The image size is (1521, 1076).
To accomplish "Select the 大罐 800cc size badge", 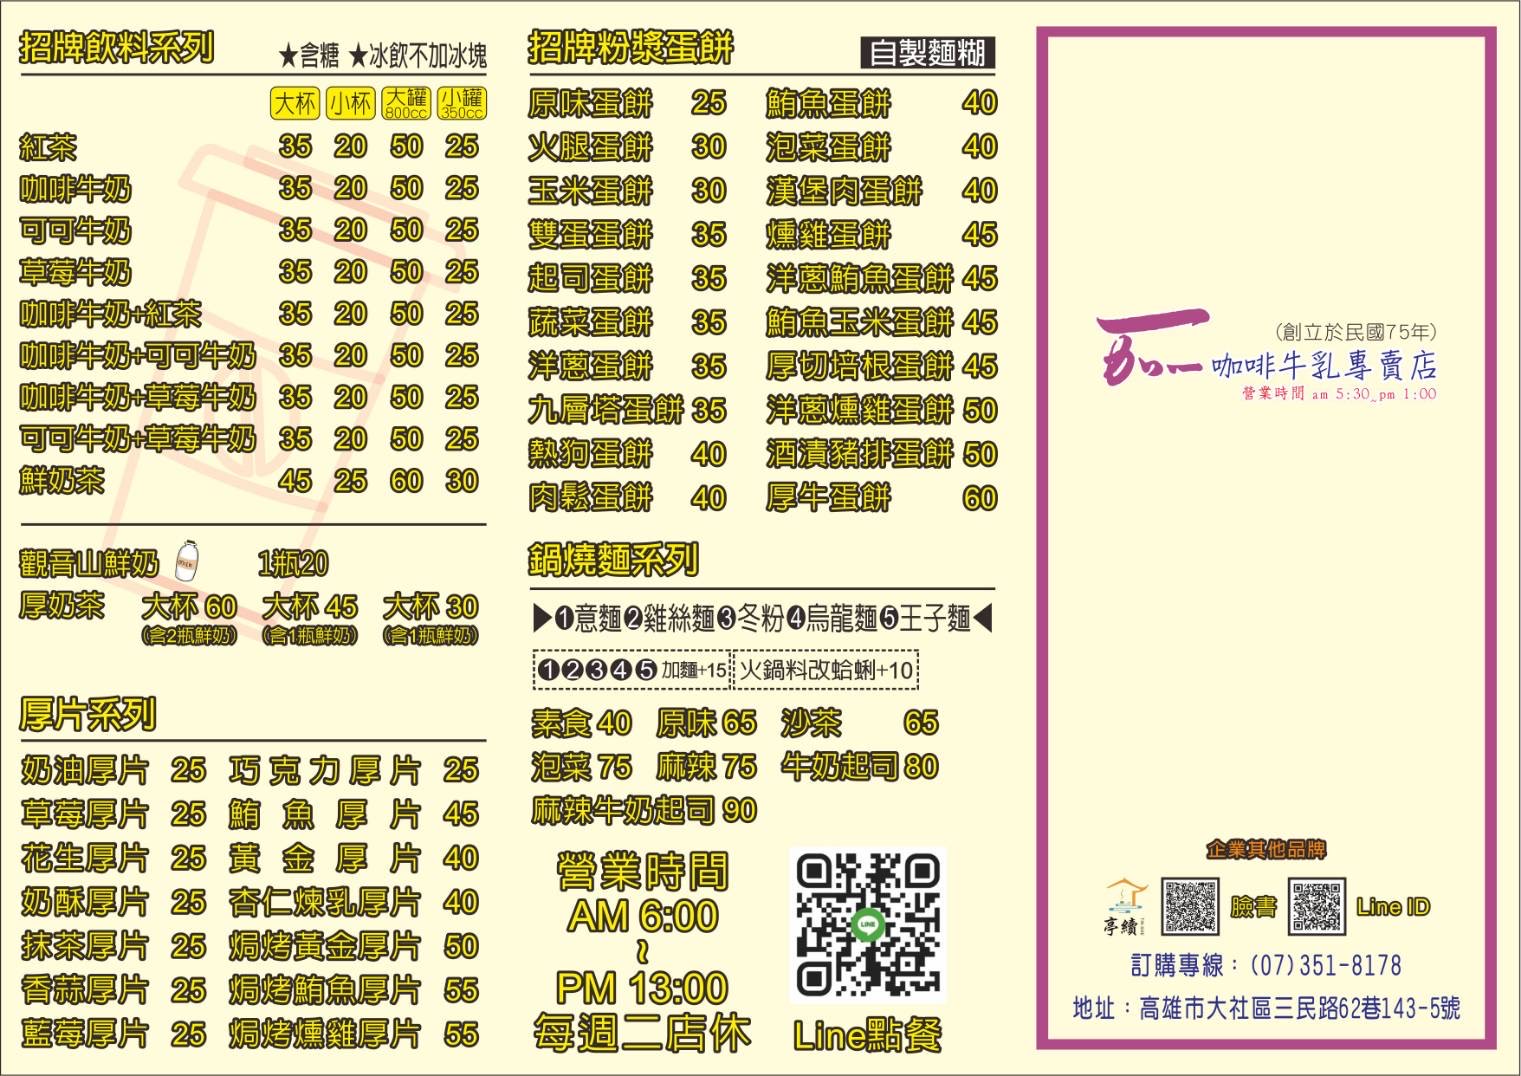I will 406,103.
